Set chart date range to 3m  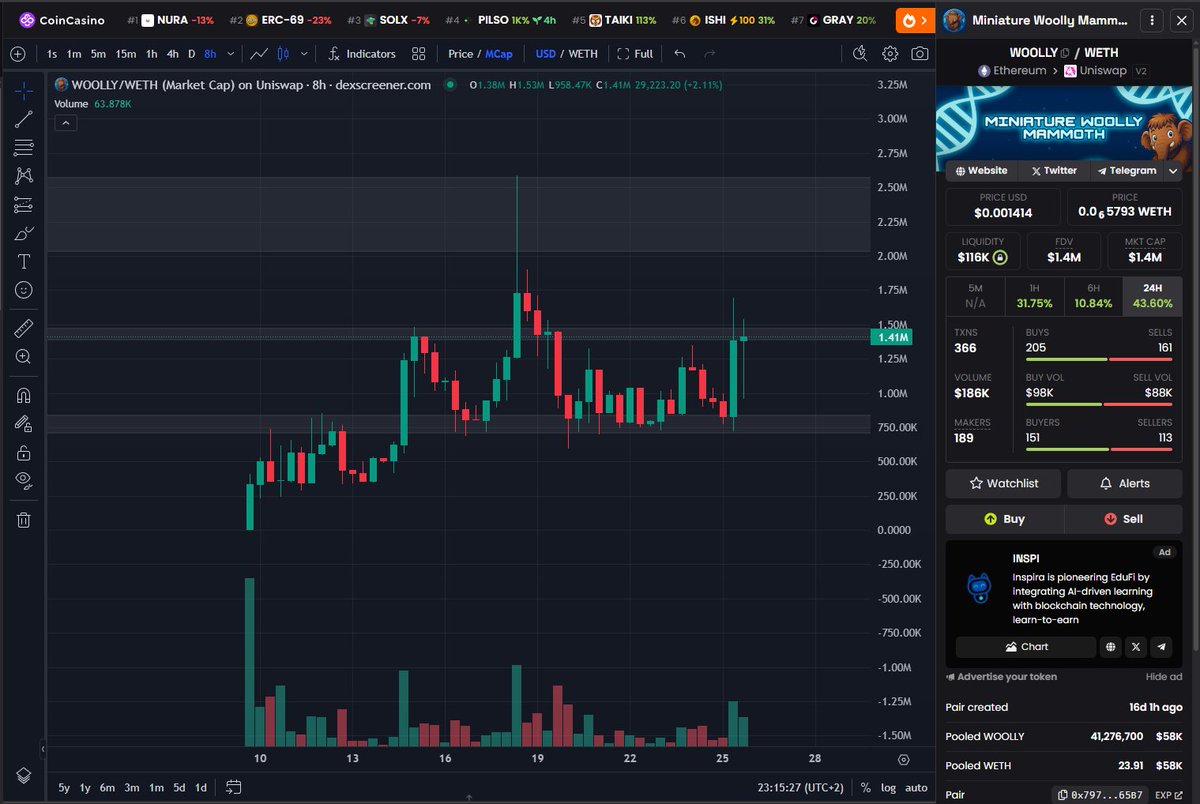coord(132,787)
